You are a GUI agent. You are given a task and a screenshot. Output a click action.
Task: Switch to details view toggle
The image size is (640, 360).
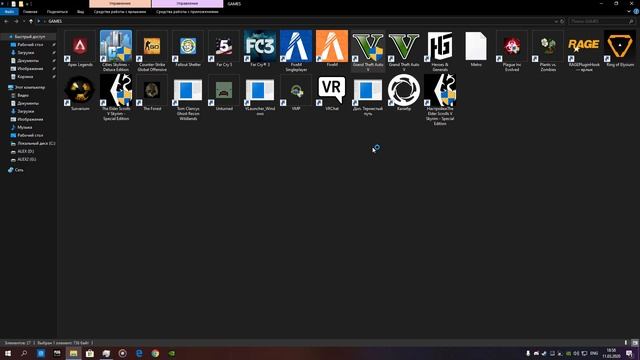point(626,343)
